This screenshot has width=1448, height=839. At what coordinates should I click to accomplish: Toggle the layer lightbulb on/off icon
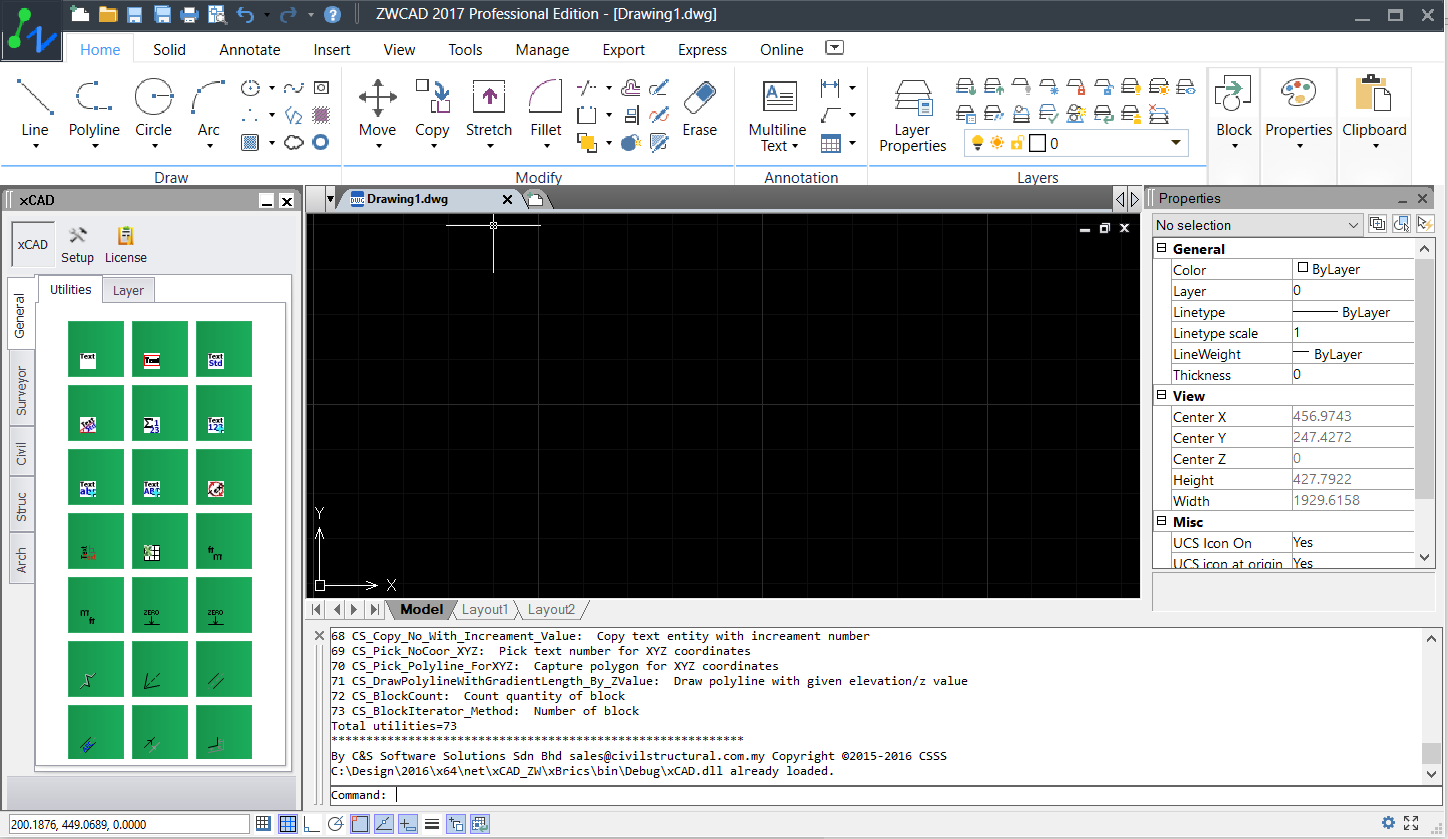coord(977,143)
